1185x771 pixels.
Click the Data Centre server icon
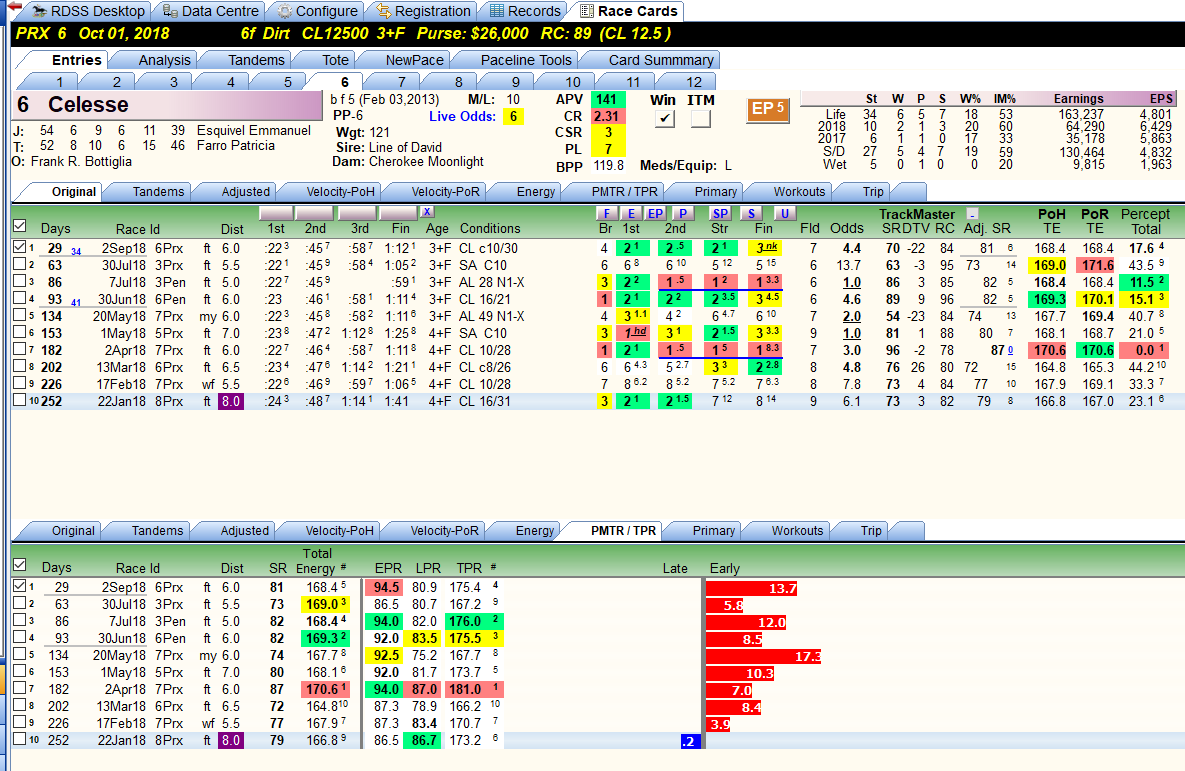click(171, 11)
